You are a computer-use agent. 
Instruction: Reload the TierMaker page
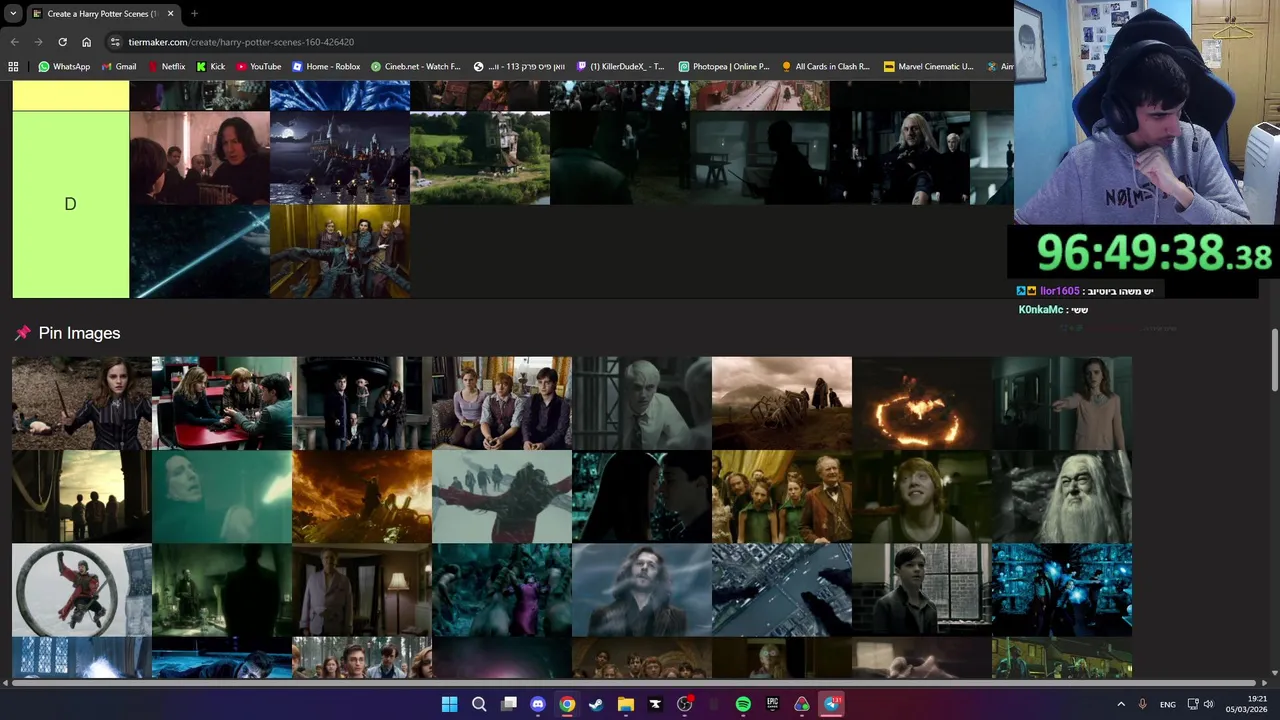[x=62, y=42]
